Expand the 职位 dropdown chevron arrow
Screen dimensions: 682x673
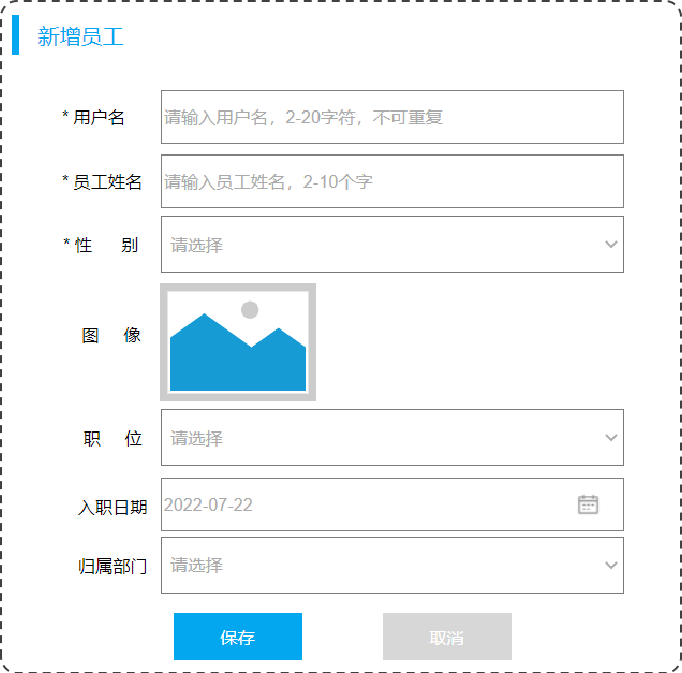tap(611, 438)
